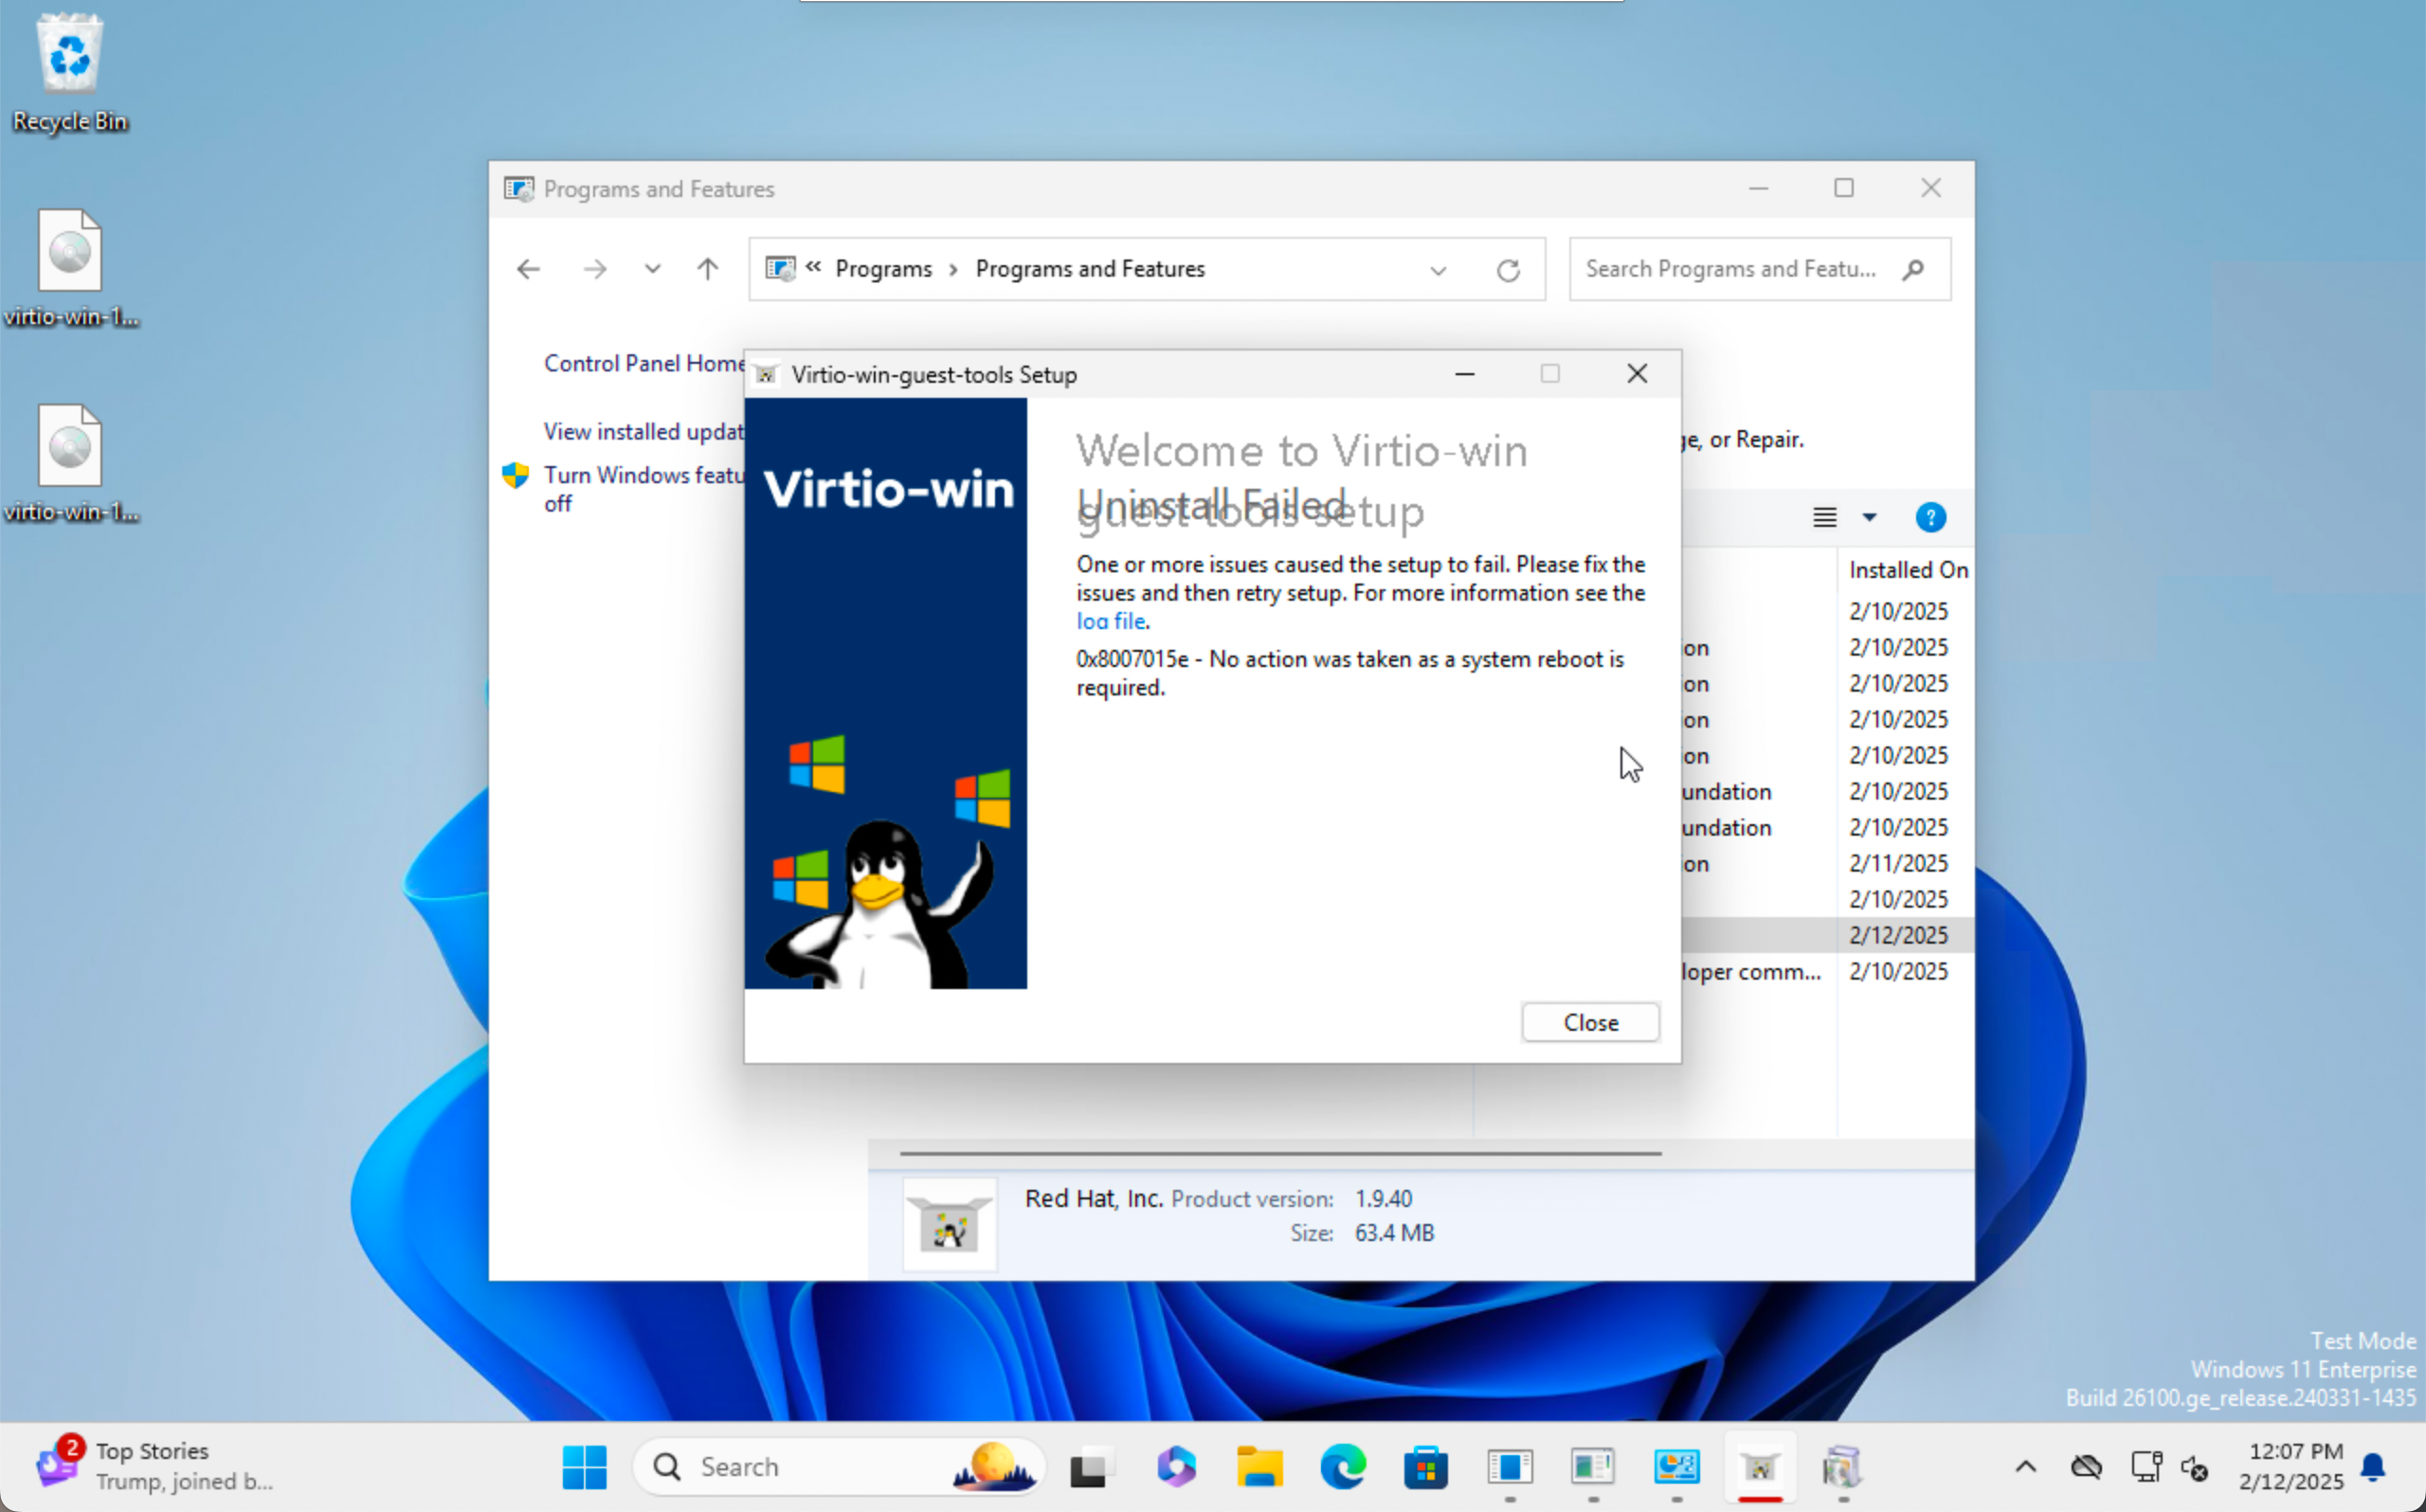The width and height of the screenshot is (2426, 1512).
Task: Expand recent locations chevron dropdown
Action: pyautogui.click(x=652, y=269)
